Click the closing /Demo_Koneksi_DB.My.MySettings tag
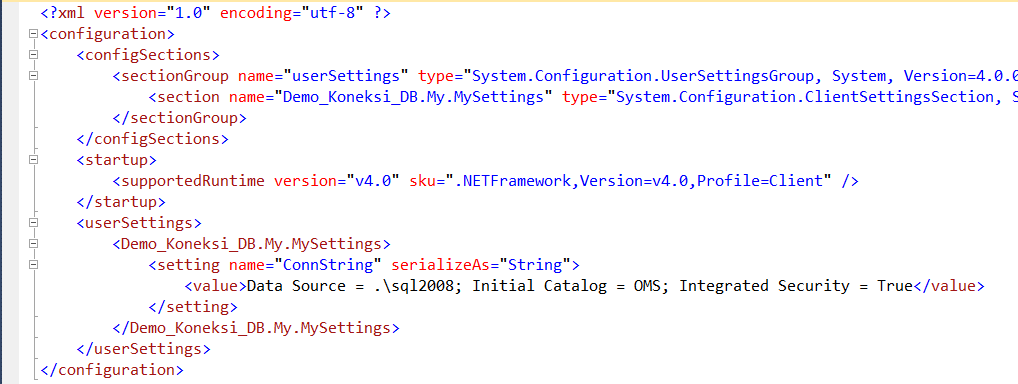This screenshot has height=384, width=1018. [256, 328]
